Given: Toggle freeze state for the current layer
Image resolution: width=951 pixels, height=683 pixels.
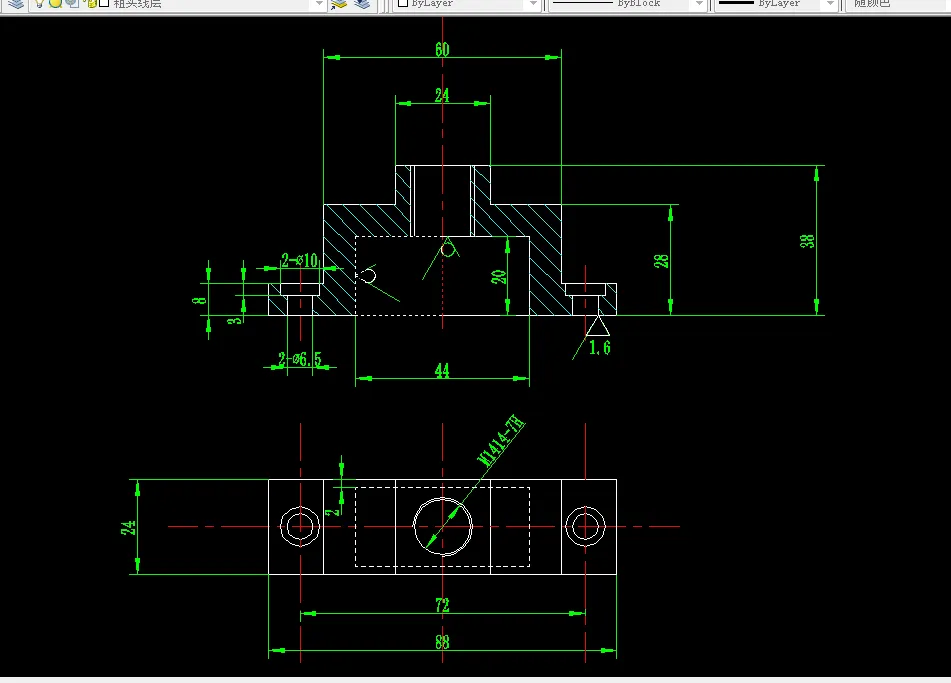Looking at the screenshot, I should [x=55, y=4].
